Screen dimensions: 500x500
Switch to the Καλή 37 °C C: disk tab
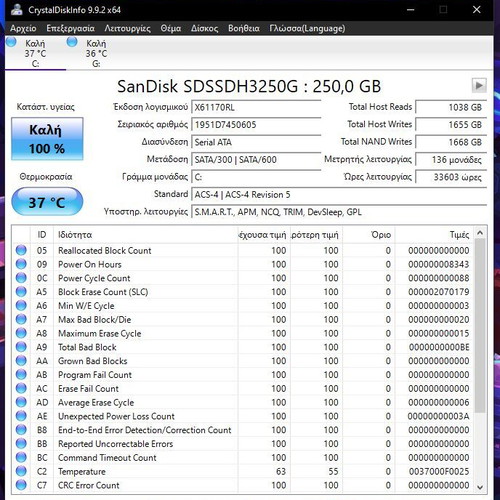pos(35,53)
